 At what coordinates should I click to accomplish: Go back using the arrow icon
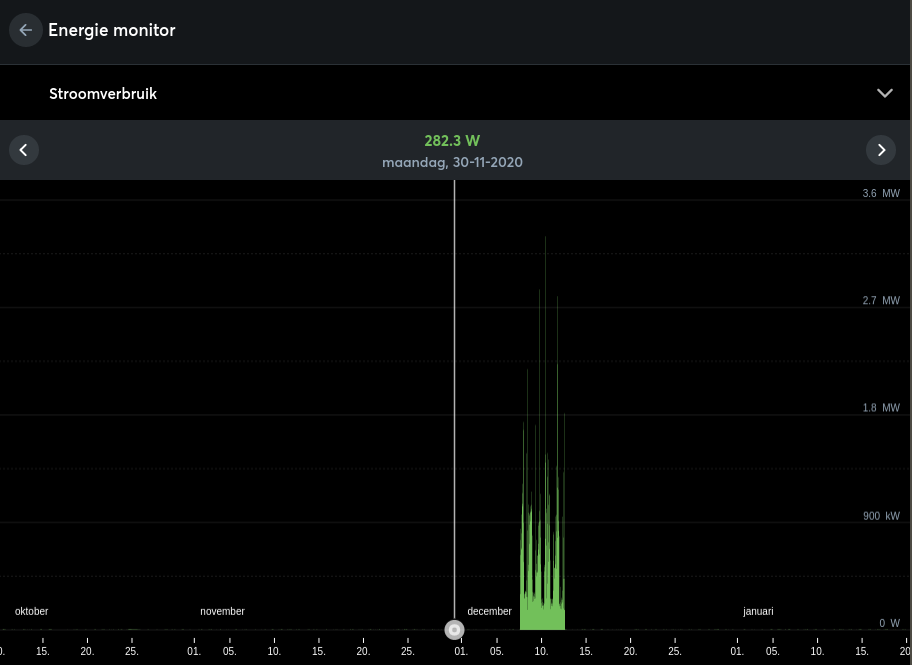26,30
